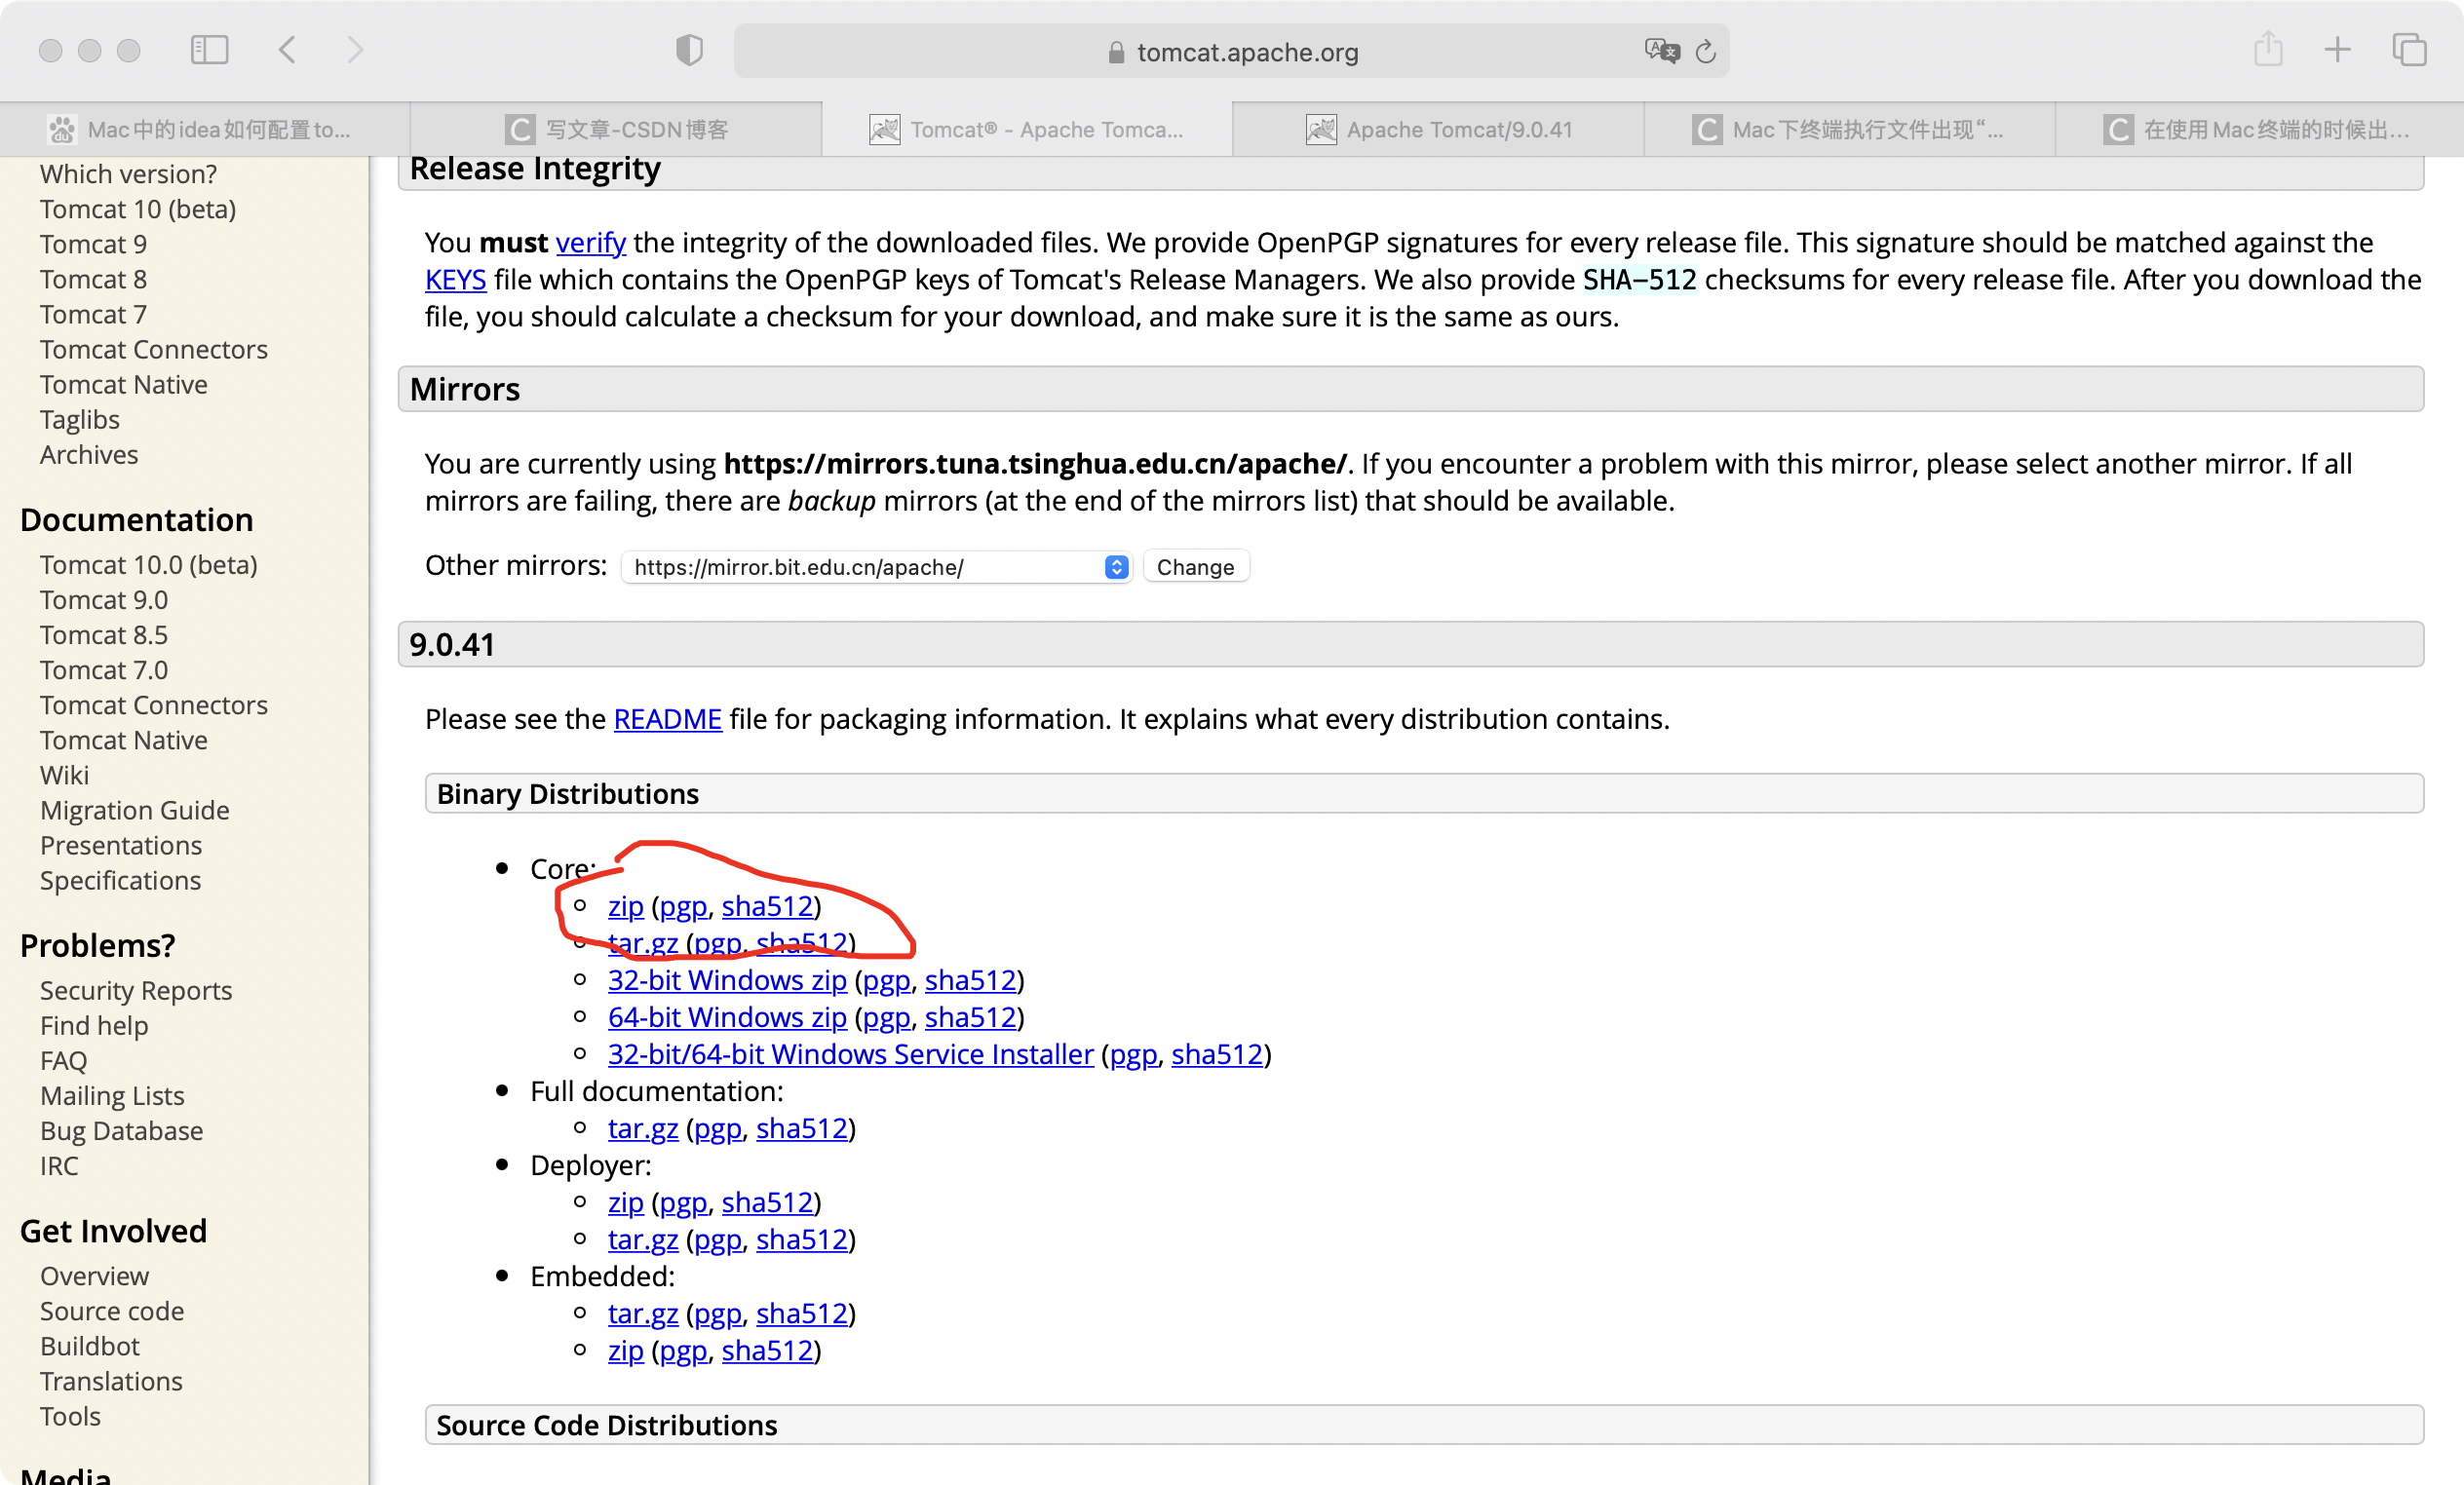Open the '在使用Mac终端的时候出' tab

point(2260,130)
